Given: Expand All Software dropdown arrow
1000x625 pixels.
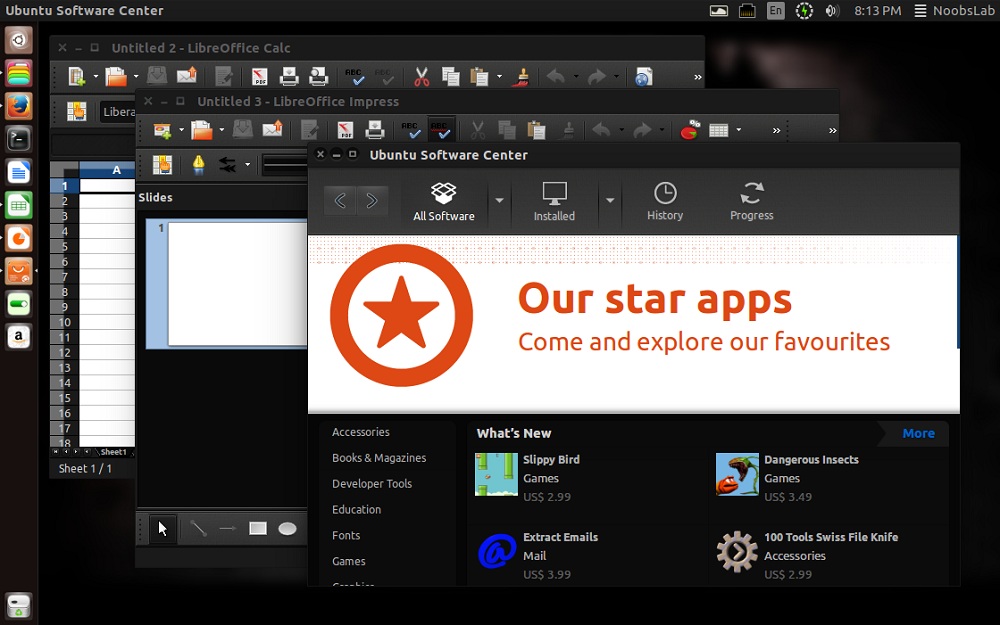Looking at the screenshot, I should point(499,200).
